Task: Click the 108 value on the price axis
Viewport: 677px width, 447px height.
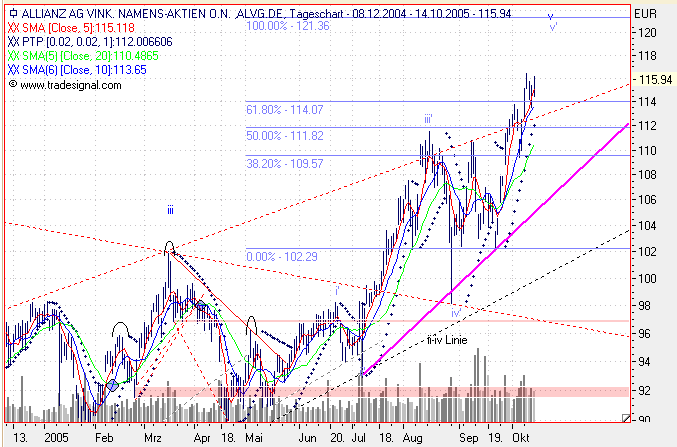Action: (648, 174)
